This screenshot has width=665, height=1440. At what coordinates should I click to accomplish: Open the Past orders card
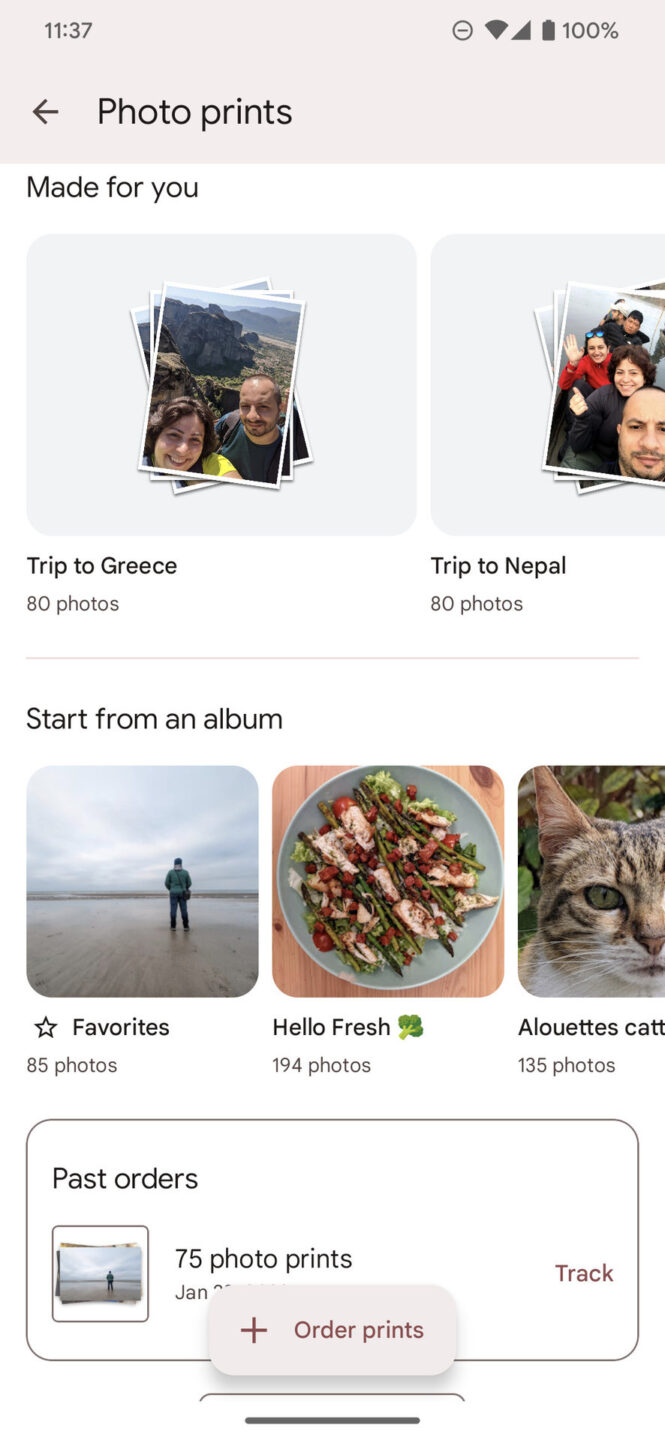[124, 1178]
